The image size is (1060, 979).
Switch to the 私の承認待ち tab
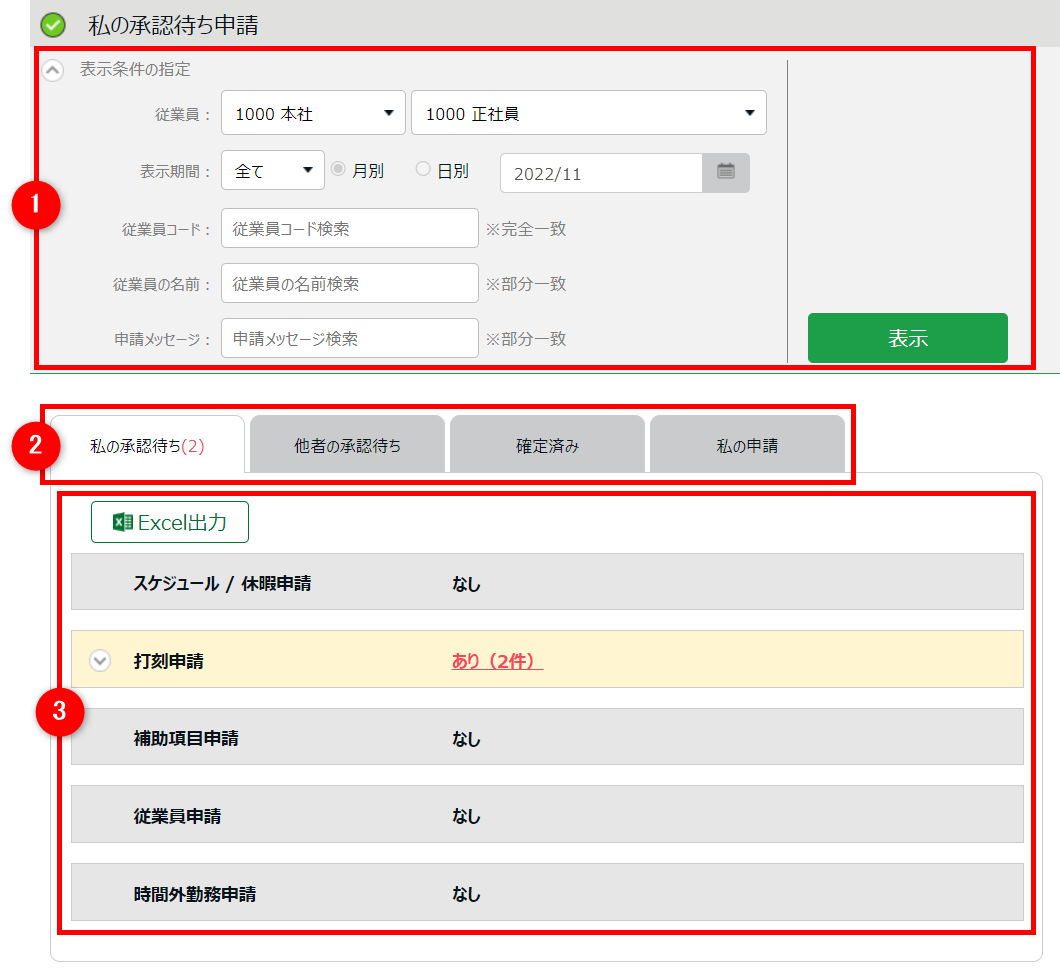pos(147,446)
